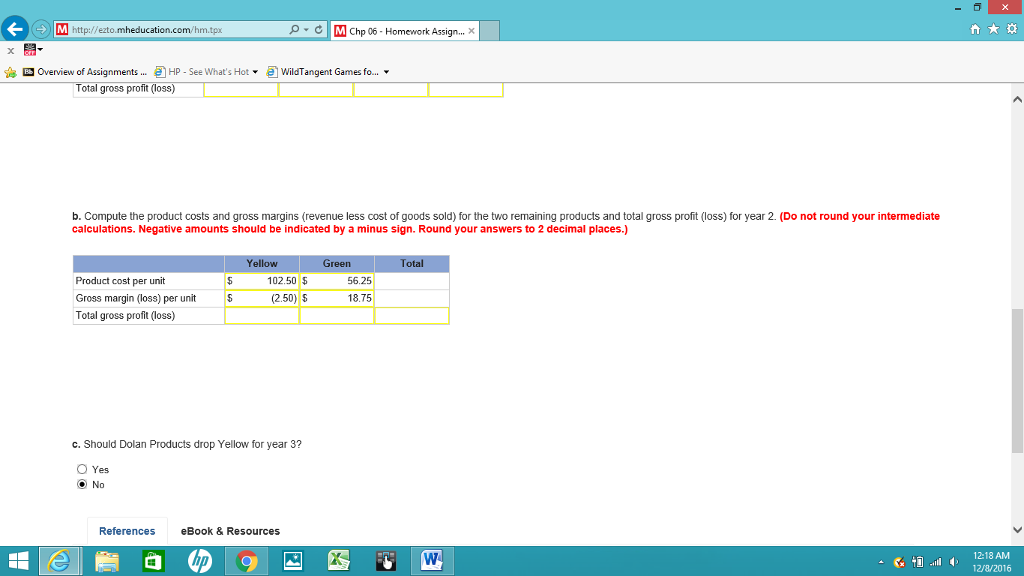This screenshot has width=1024, height=576.
Task: Open the Windows Store app
Action: click(152, 561)
